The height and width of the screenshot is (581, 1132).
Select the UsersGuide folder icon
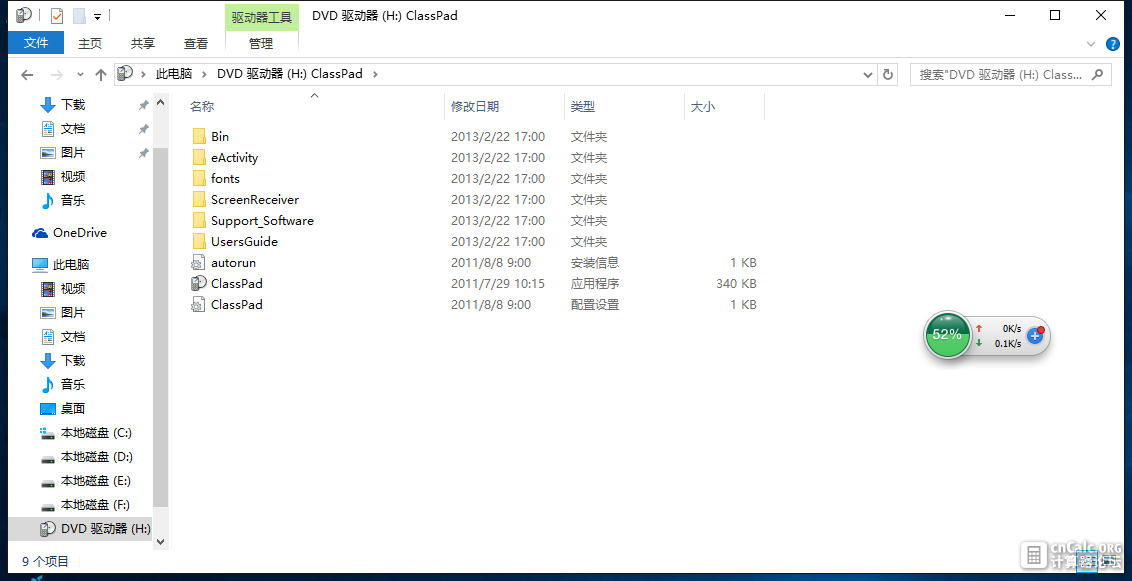(199, 241)
